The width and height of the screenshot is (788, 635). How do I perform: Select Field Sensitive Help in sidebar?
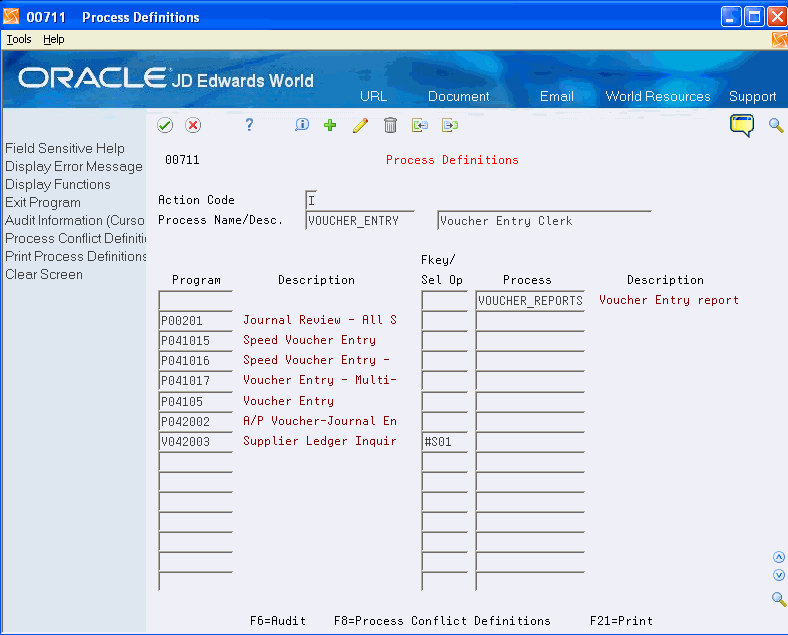pos(65,148)
